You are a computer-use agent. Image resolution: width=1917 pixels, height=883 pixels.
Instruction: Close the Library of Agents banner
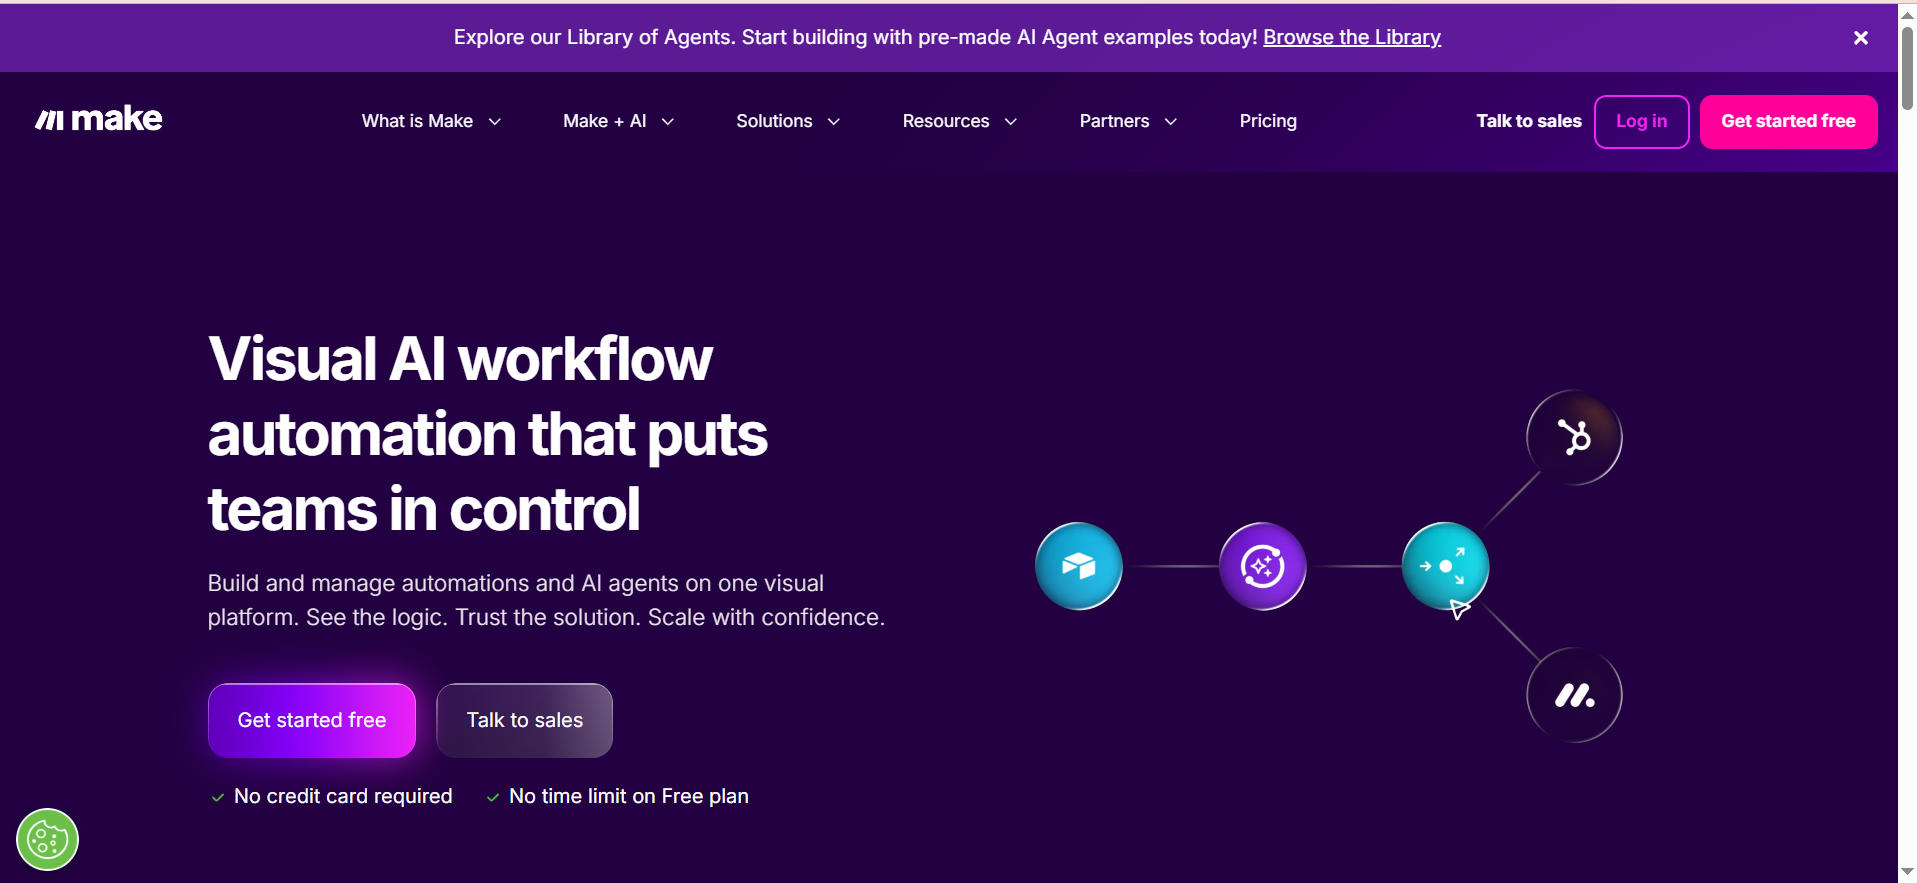(1860, 38)
